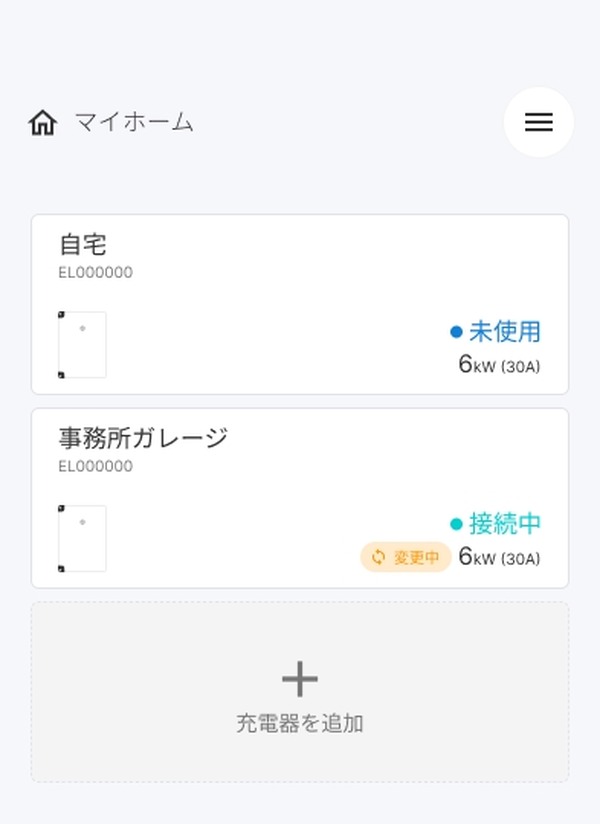This screenshot has height=824, width=600.
Task: Click the 自宅 card title
Action: coord(83,244)
